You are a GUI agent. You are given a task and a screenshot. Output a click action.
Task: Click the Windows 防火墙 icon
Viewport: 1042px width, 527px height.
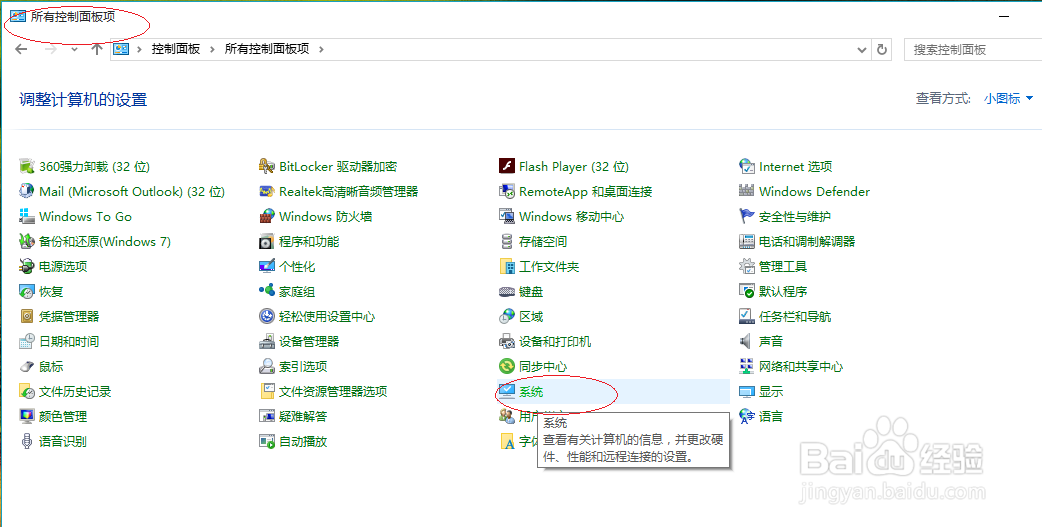point(267,216)
